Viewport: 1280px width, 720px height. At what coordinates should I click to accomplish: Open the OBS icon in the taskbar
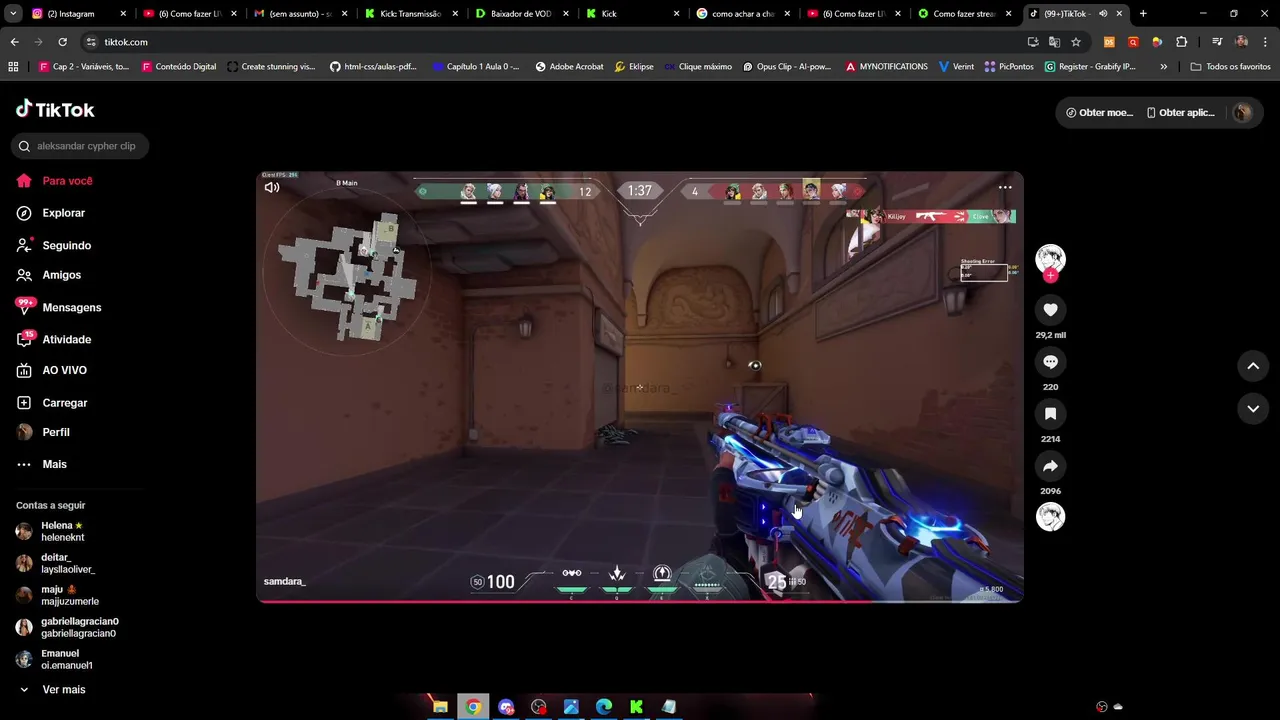click(x=539, y=707)
